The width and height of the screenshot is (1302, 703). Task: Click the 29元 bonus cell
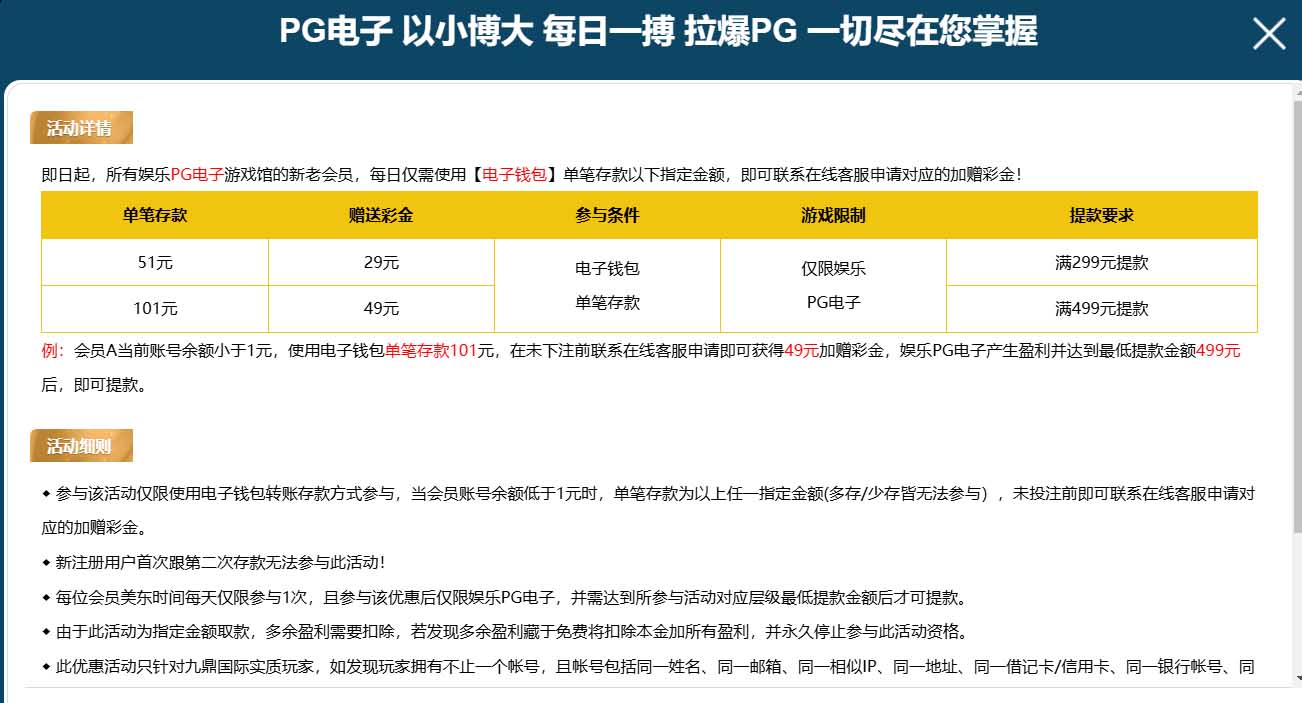coord(381,263)
